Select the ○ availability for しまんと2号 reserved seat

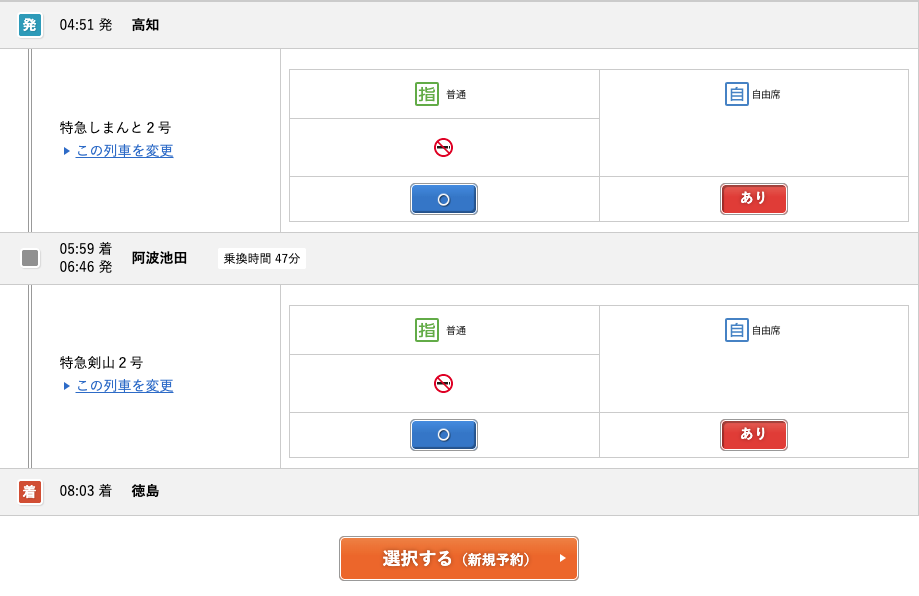click(x=443, y=199)
